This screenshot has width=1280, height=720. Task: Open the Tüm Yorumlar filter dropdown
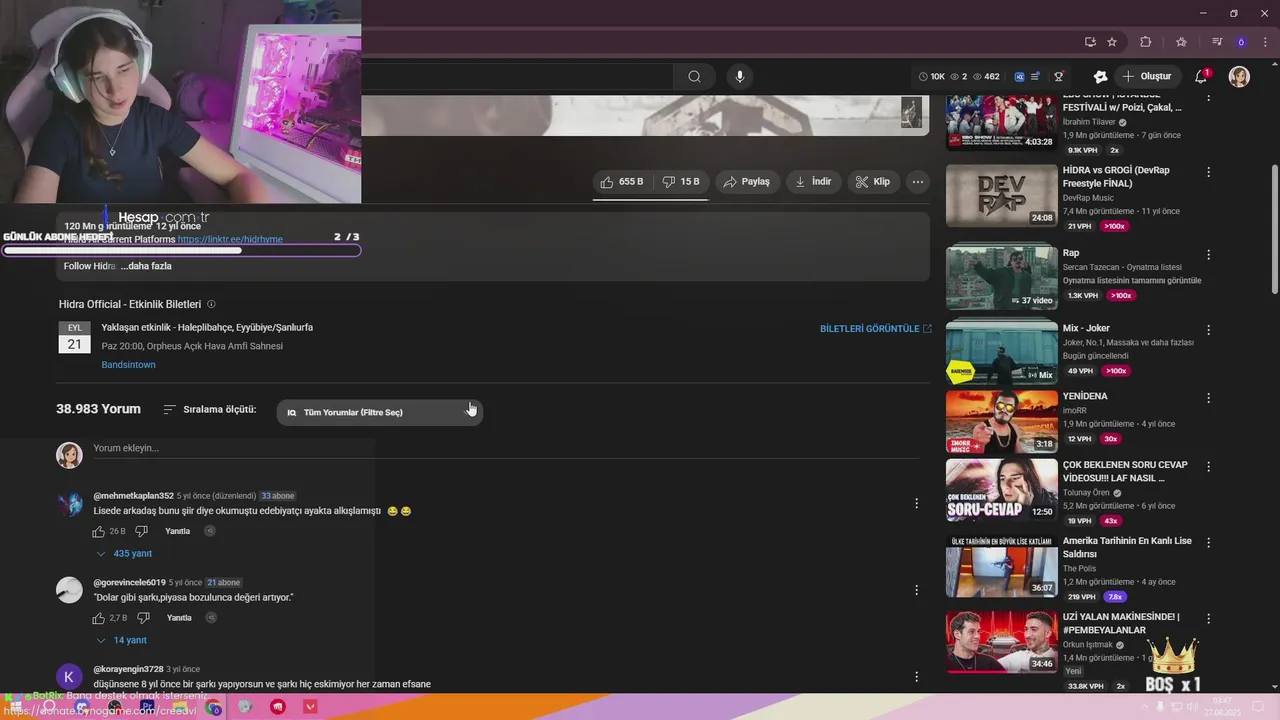380,412
